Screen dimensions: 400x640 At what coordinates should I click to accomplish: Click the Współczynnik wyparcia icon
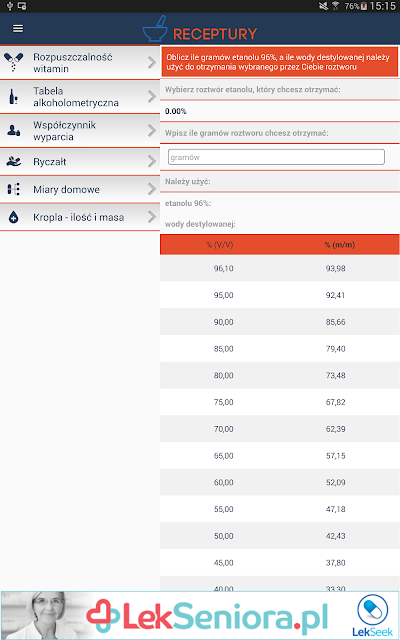[x=13, y=131]
